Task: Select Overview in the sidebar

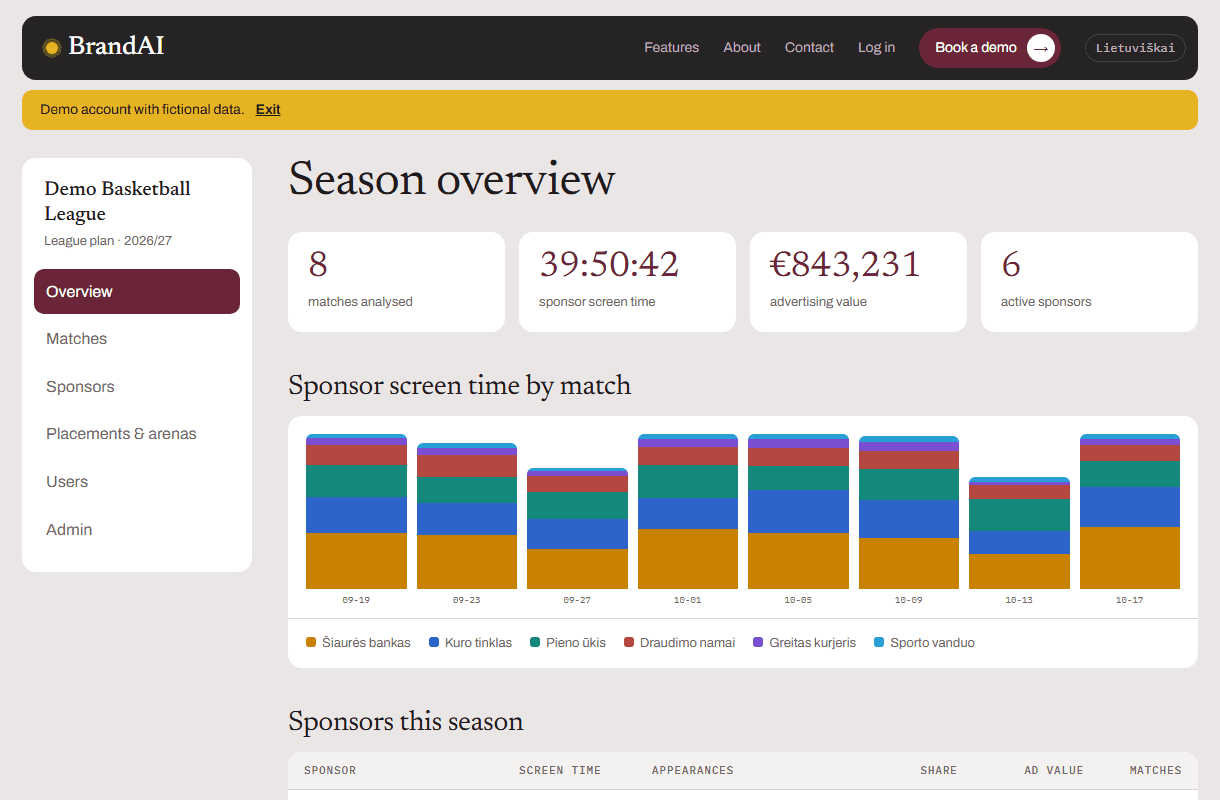Action: pyautogui.click(x=137, y=291)
